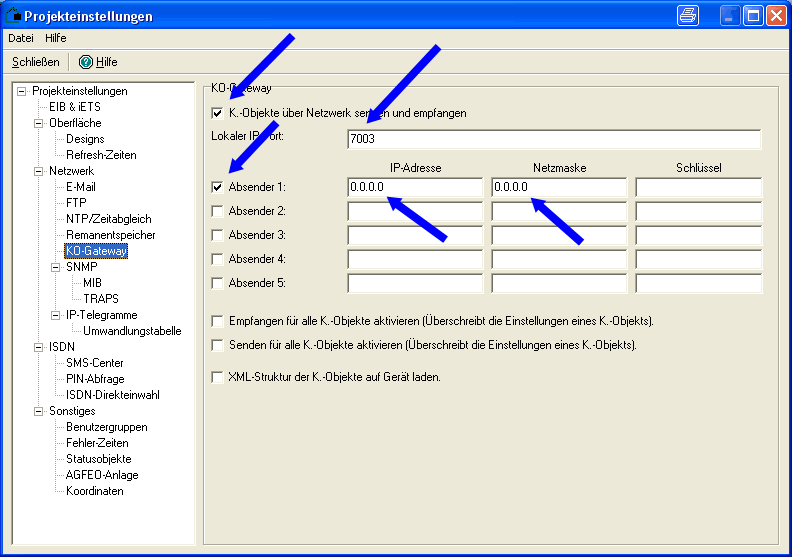The width and height of the screenshot is (792, 557).
Task: Enable XML-Struktur der K.-Objekte checkbox
Action: click(218, 377)
